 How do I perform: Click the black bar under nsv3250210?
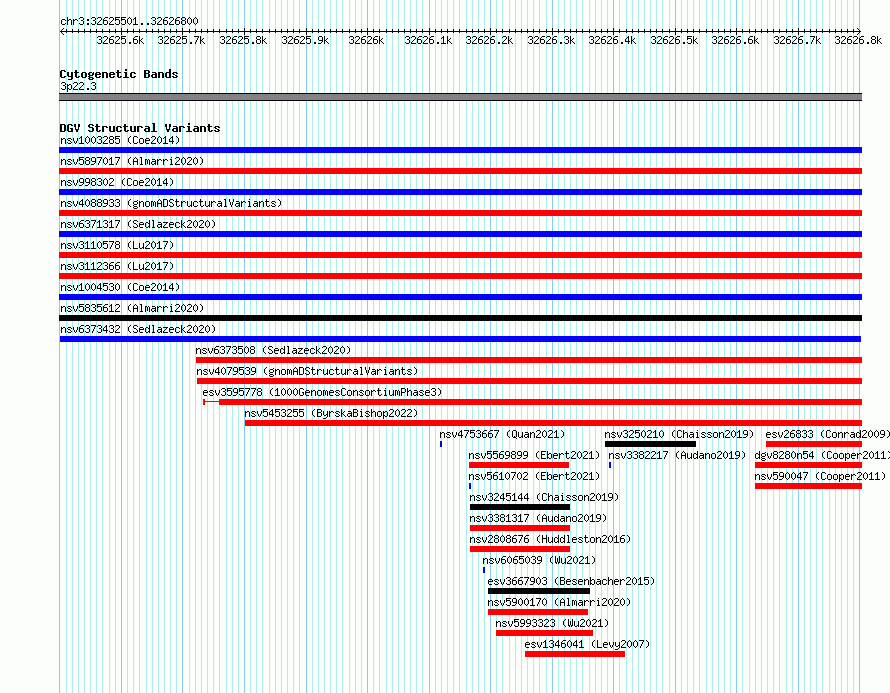pyautogui.click(x=650, y=444)
